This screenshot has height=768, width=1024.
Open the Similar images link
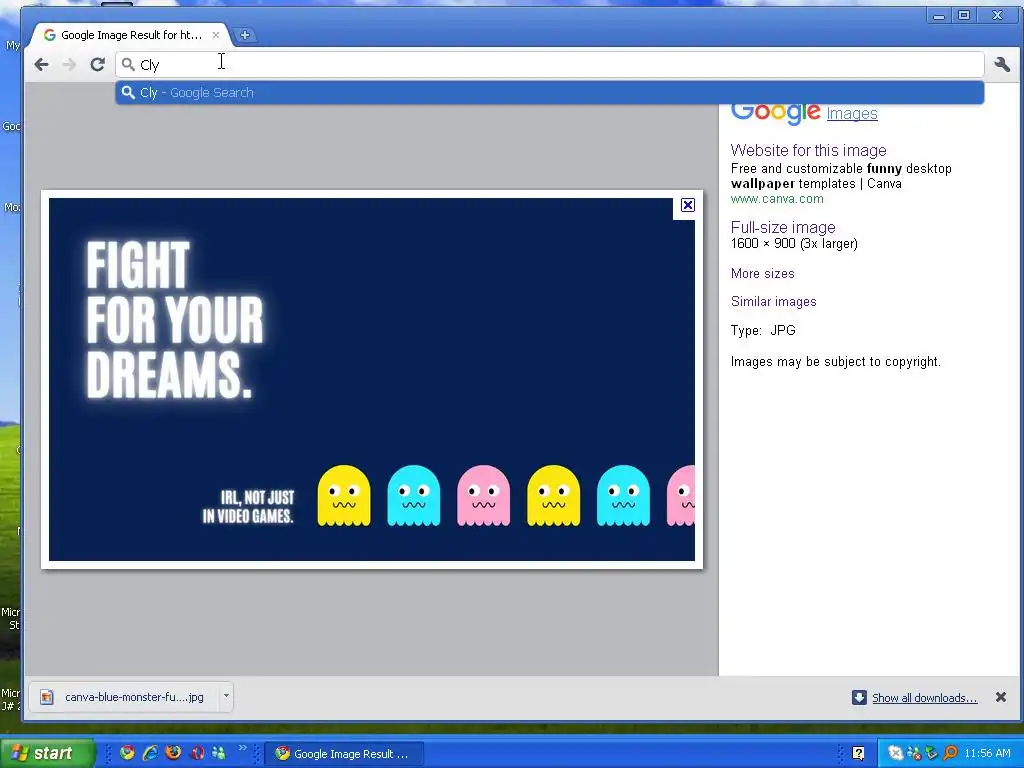click(774, 302)
